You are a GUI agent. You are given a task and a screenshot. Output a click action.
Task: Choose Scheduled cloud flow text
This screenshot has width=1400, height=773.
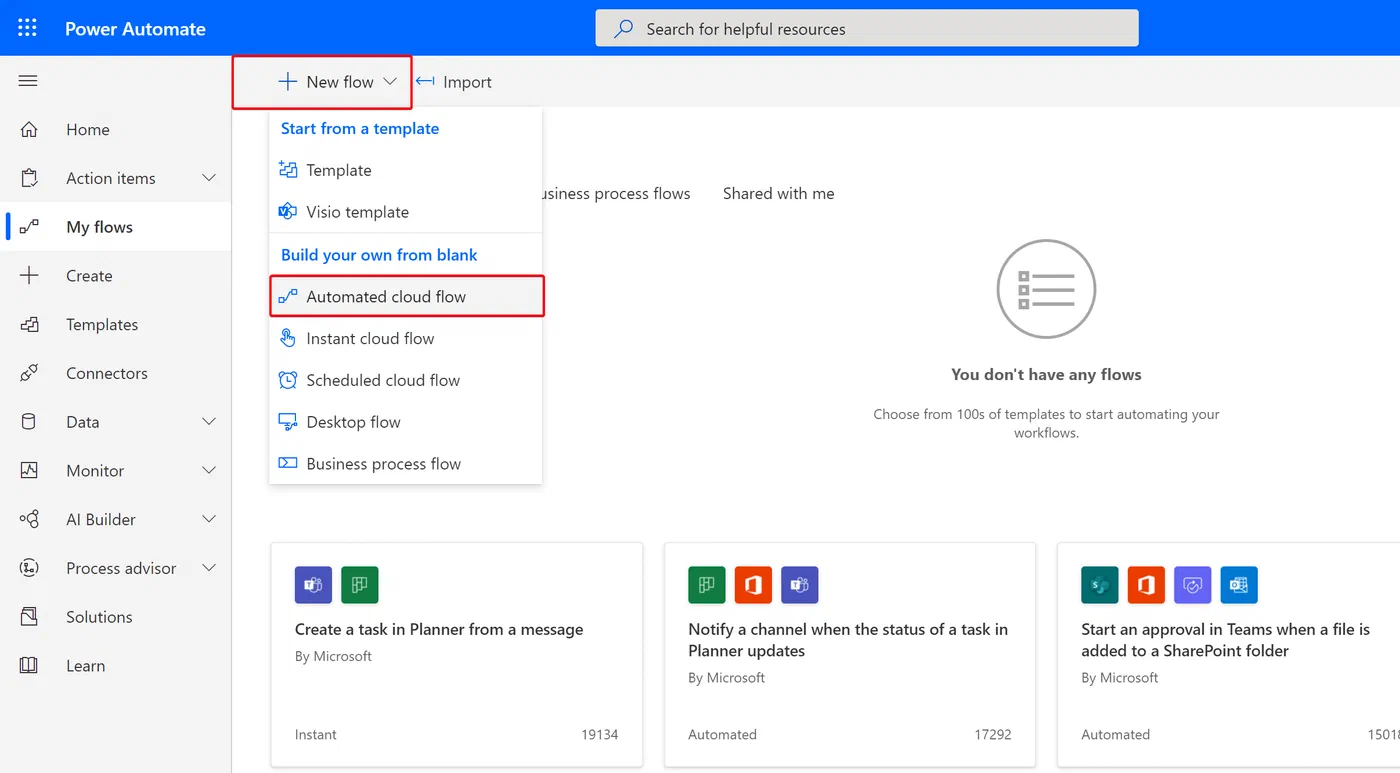pyautogui.click(x=383, y=380)
